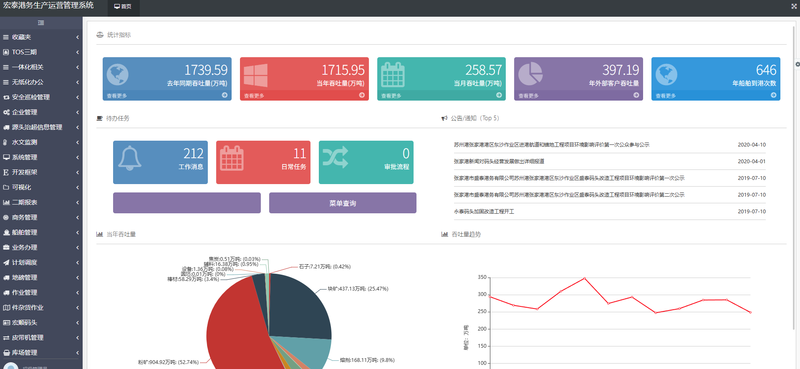This screenshot has height=369, width=800.
Task: Expand the 安全巡检管理 sidebar menu
Action: [41, 97]
